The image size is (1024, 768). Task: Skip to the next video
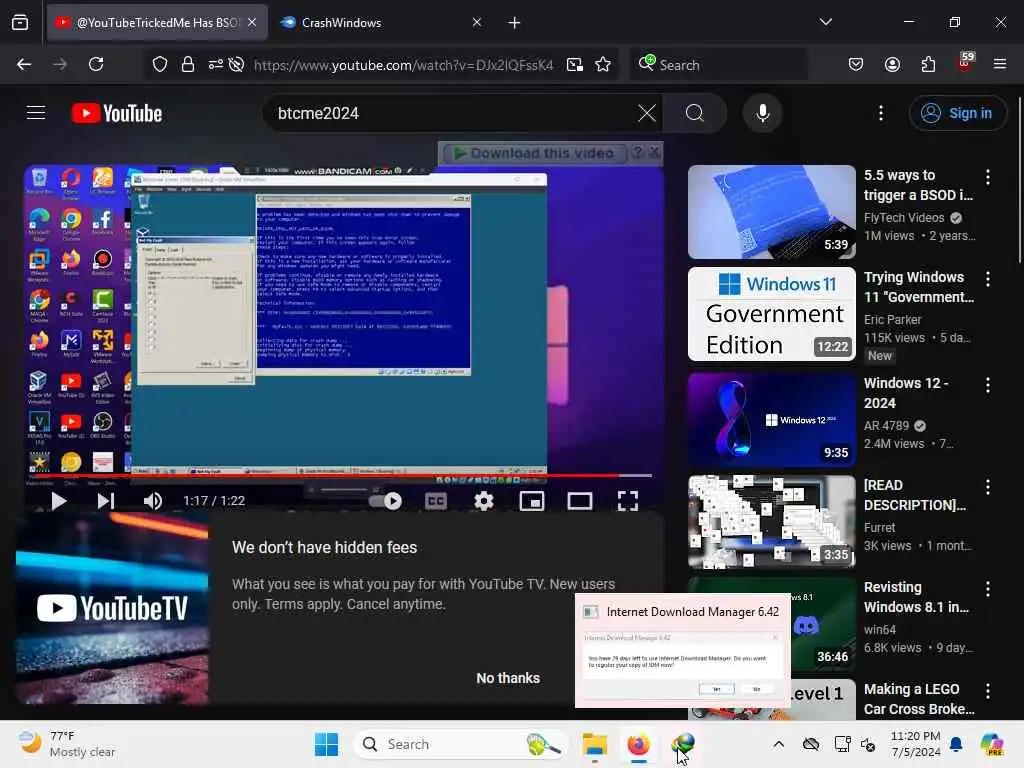click(x=105, y=501)
